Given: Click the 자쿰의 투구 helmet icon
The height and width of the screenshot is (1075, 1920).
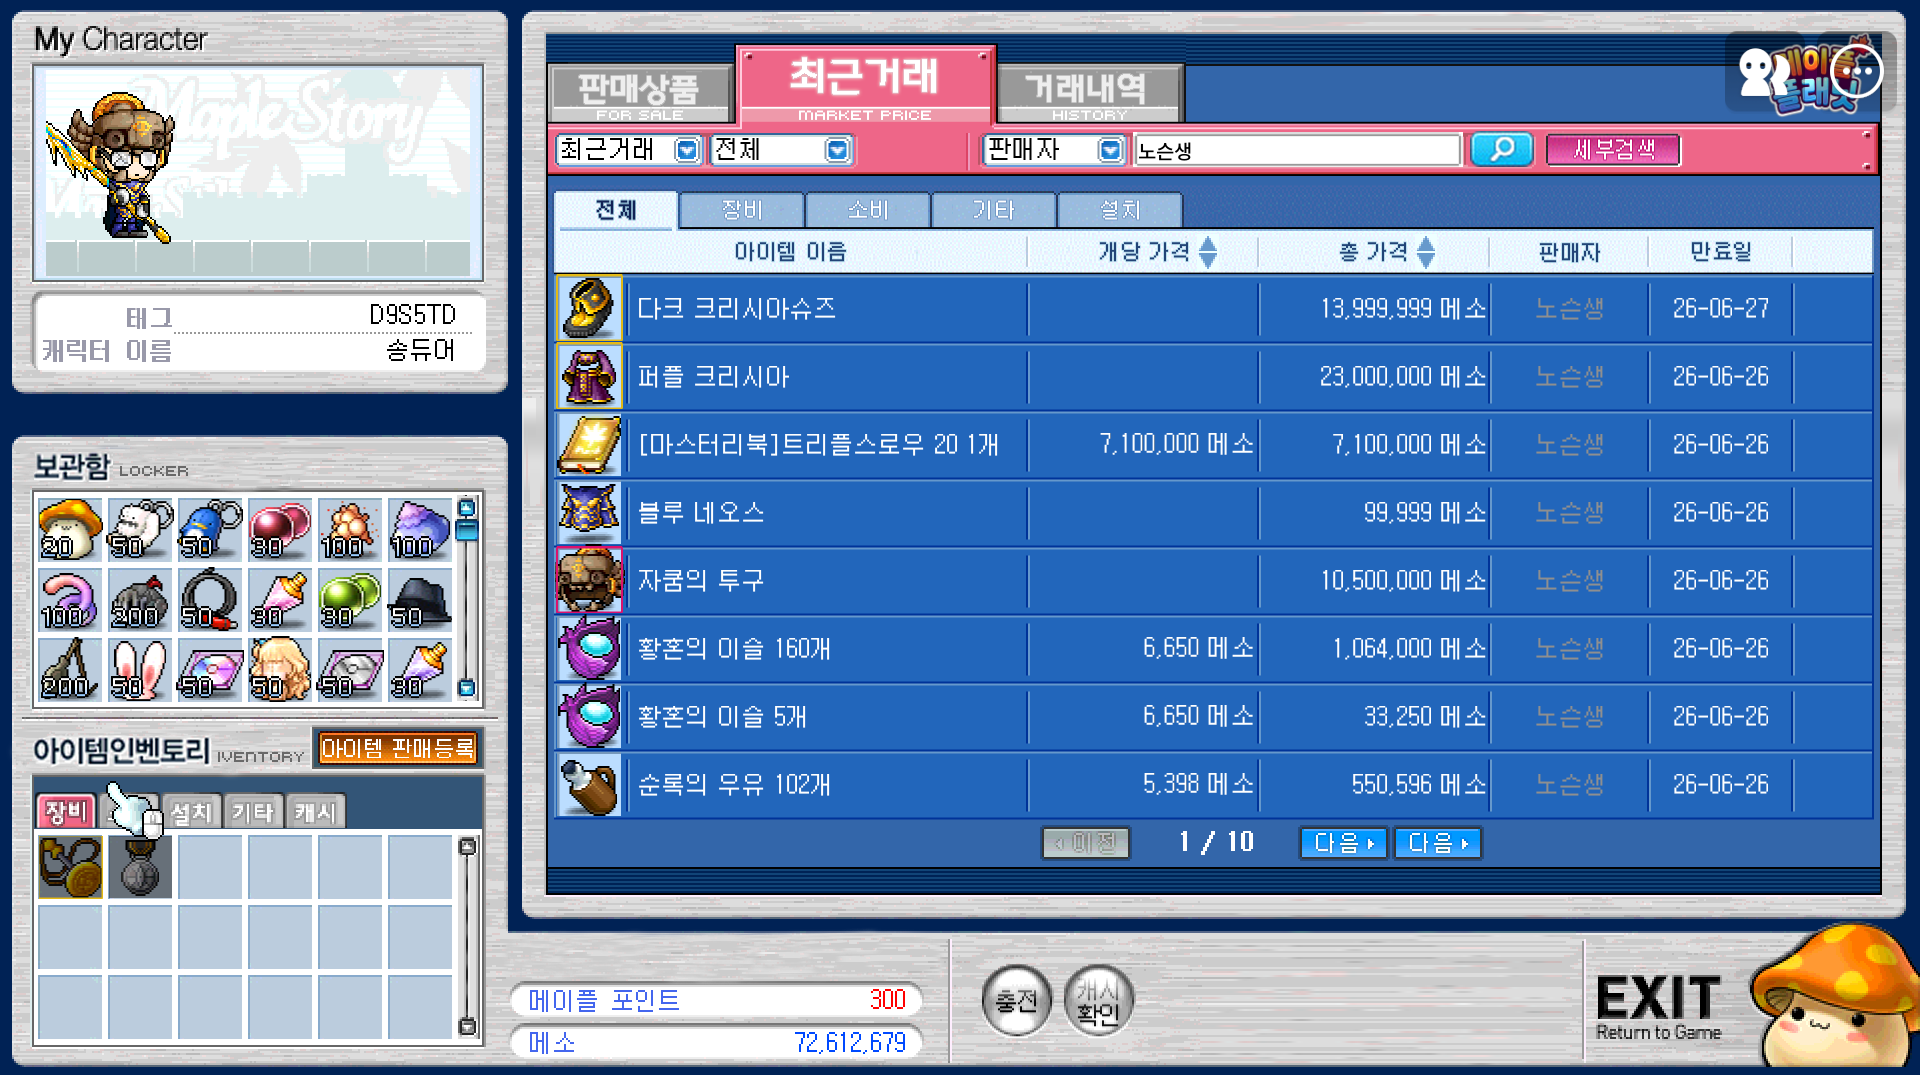Looking at the screenshot, I should click(x=589, y=580).
